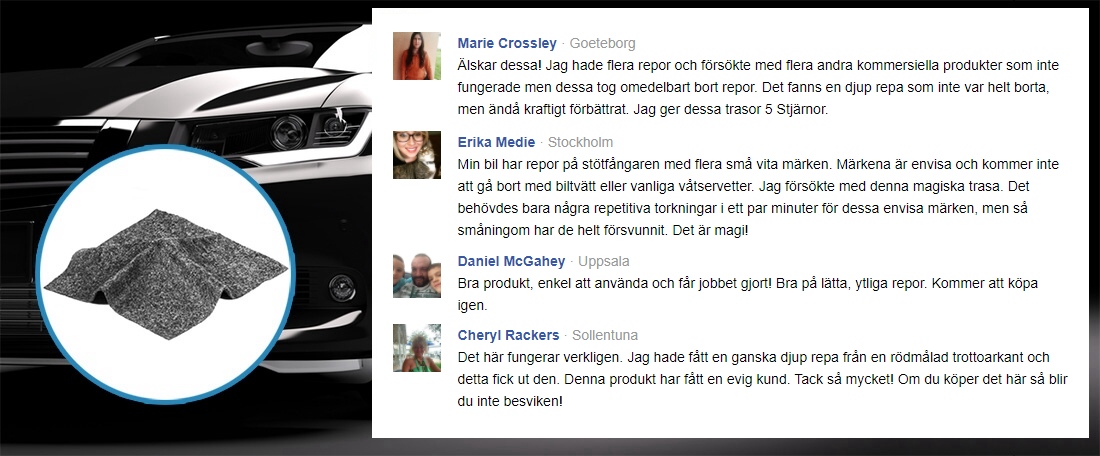Viewport: 1100px width, 456px height.
Task: Open the Marie Crossley name link
Action: click(507, 43)
